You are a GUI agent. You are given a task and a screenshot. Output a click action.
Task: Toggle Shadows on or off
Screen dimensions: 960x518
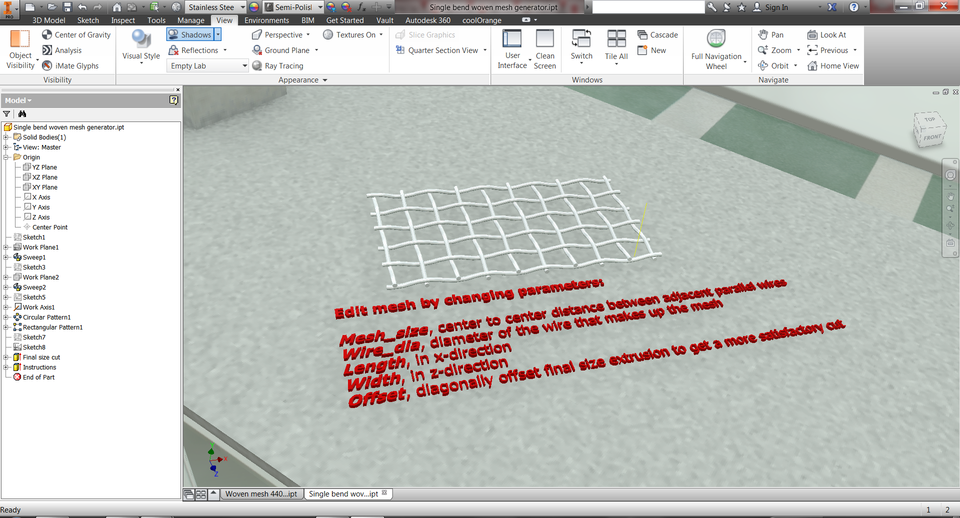[189, 35]
